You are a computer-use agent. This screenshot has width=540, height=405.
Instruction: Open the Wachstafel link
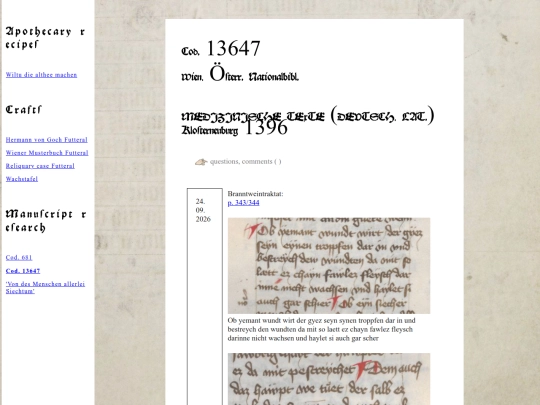pos(22,179)
